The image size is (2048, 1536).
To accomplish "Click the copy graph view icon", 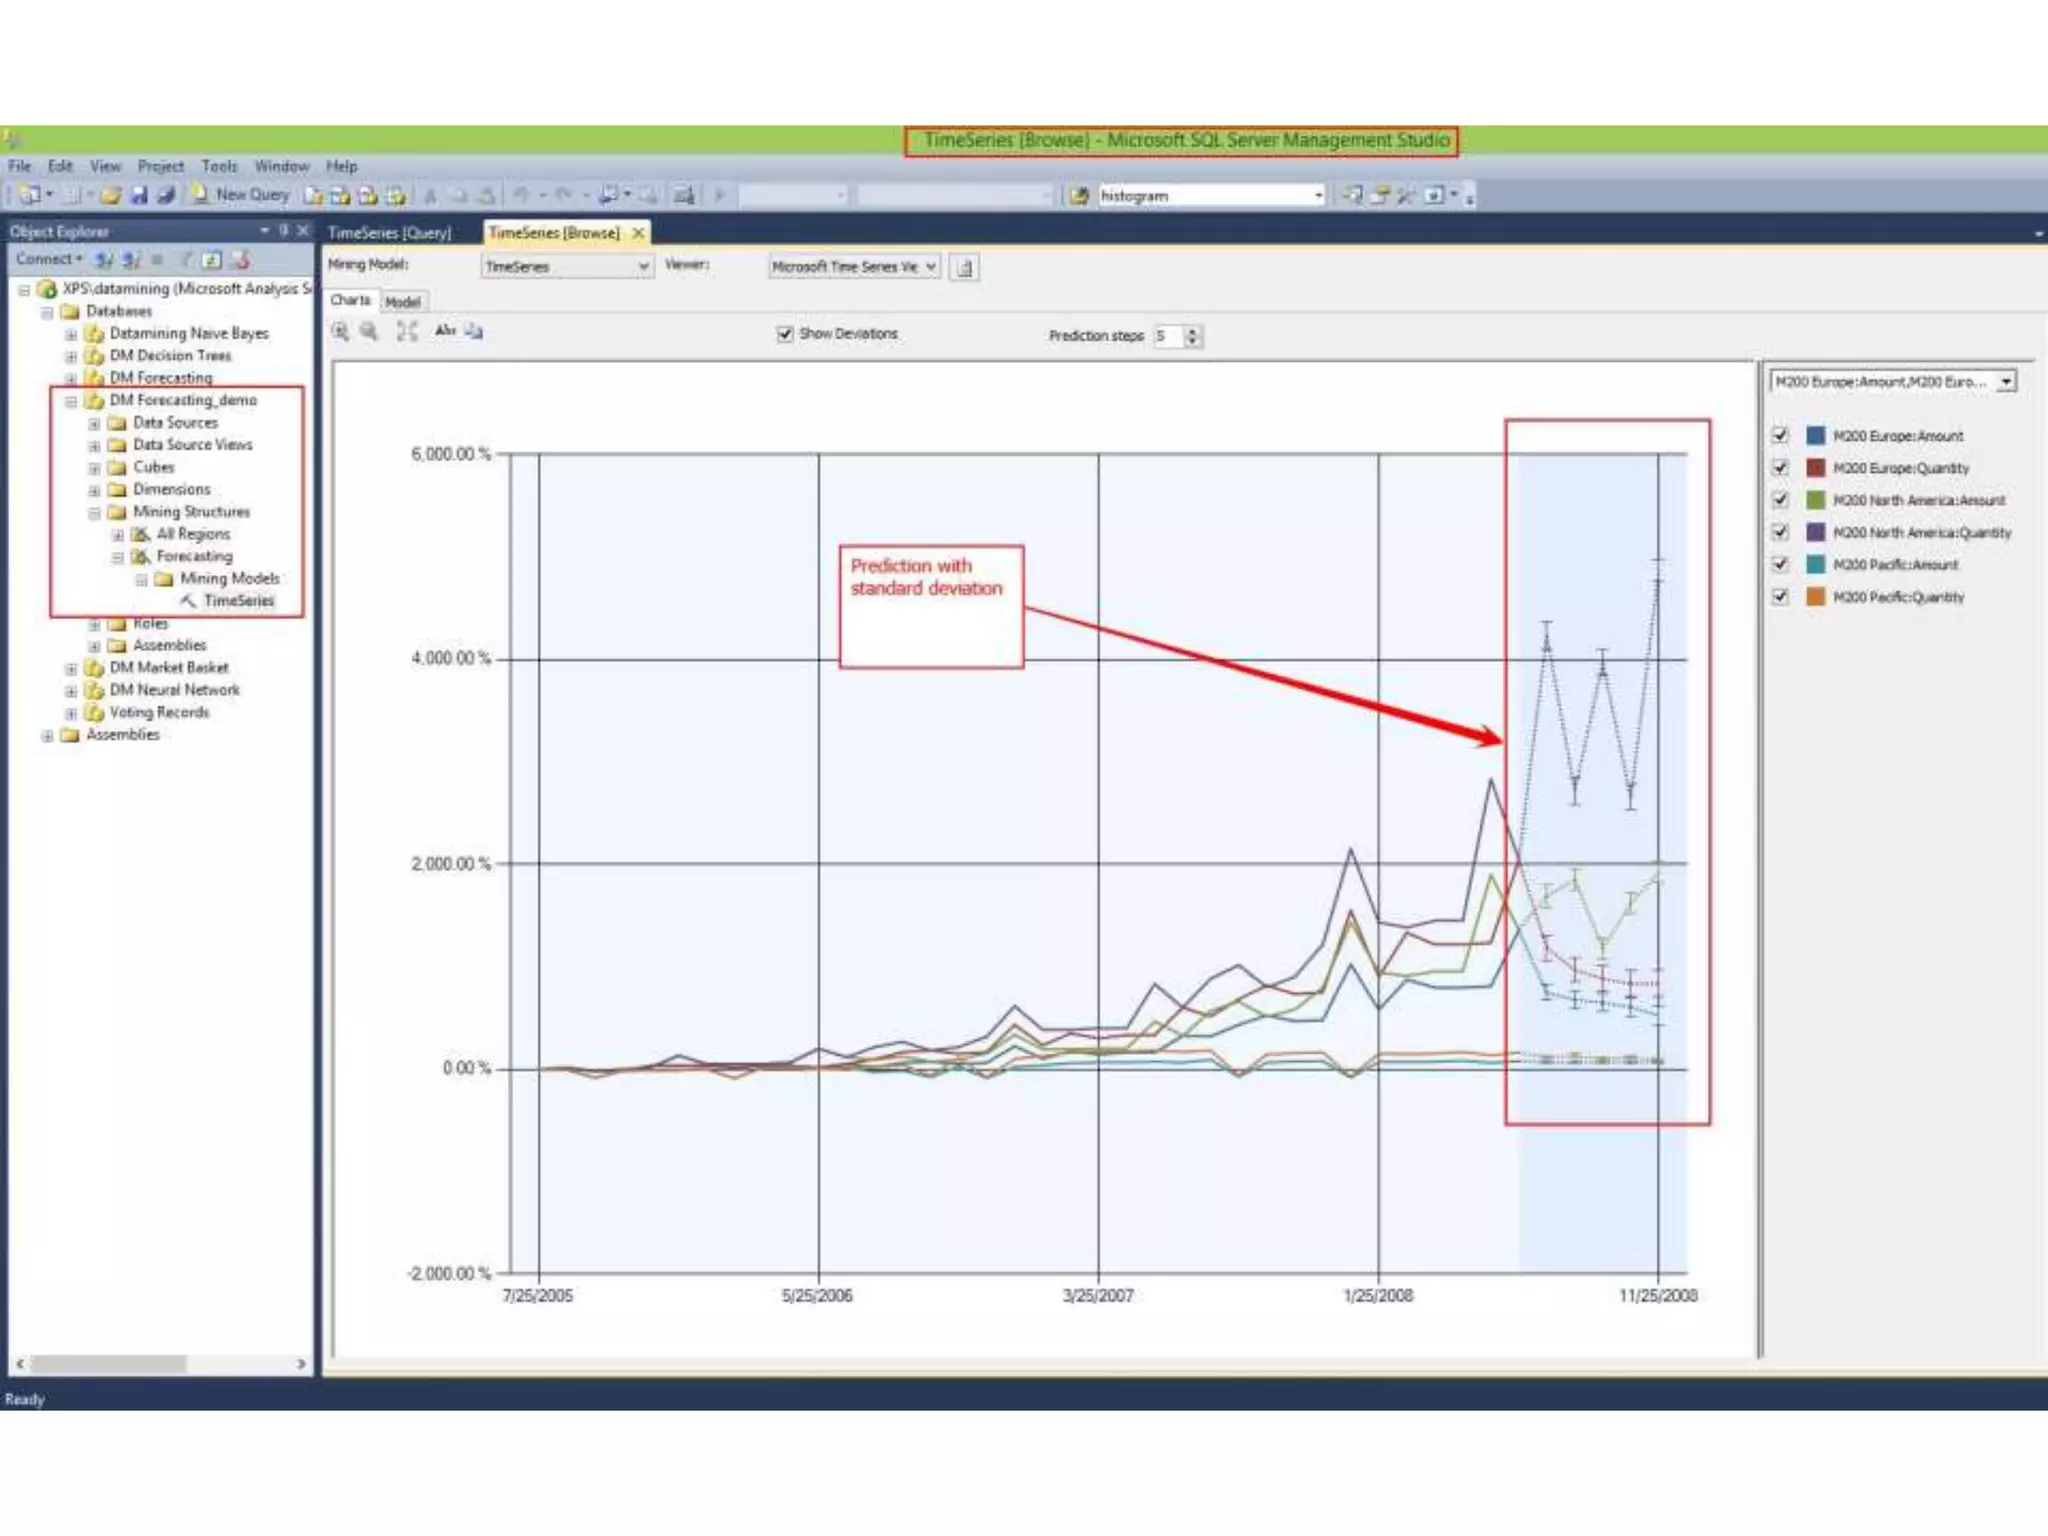I will (x=474, y=332).
